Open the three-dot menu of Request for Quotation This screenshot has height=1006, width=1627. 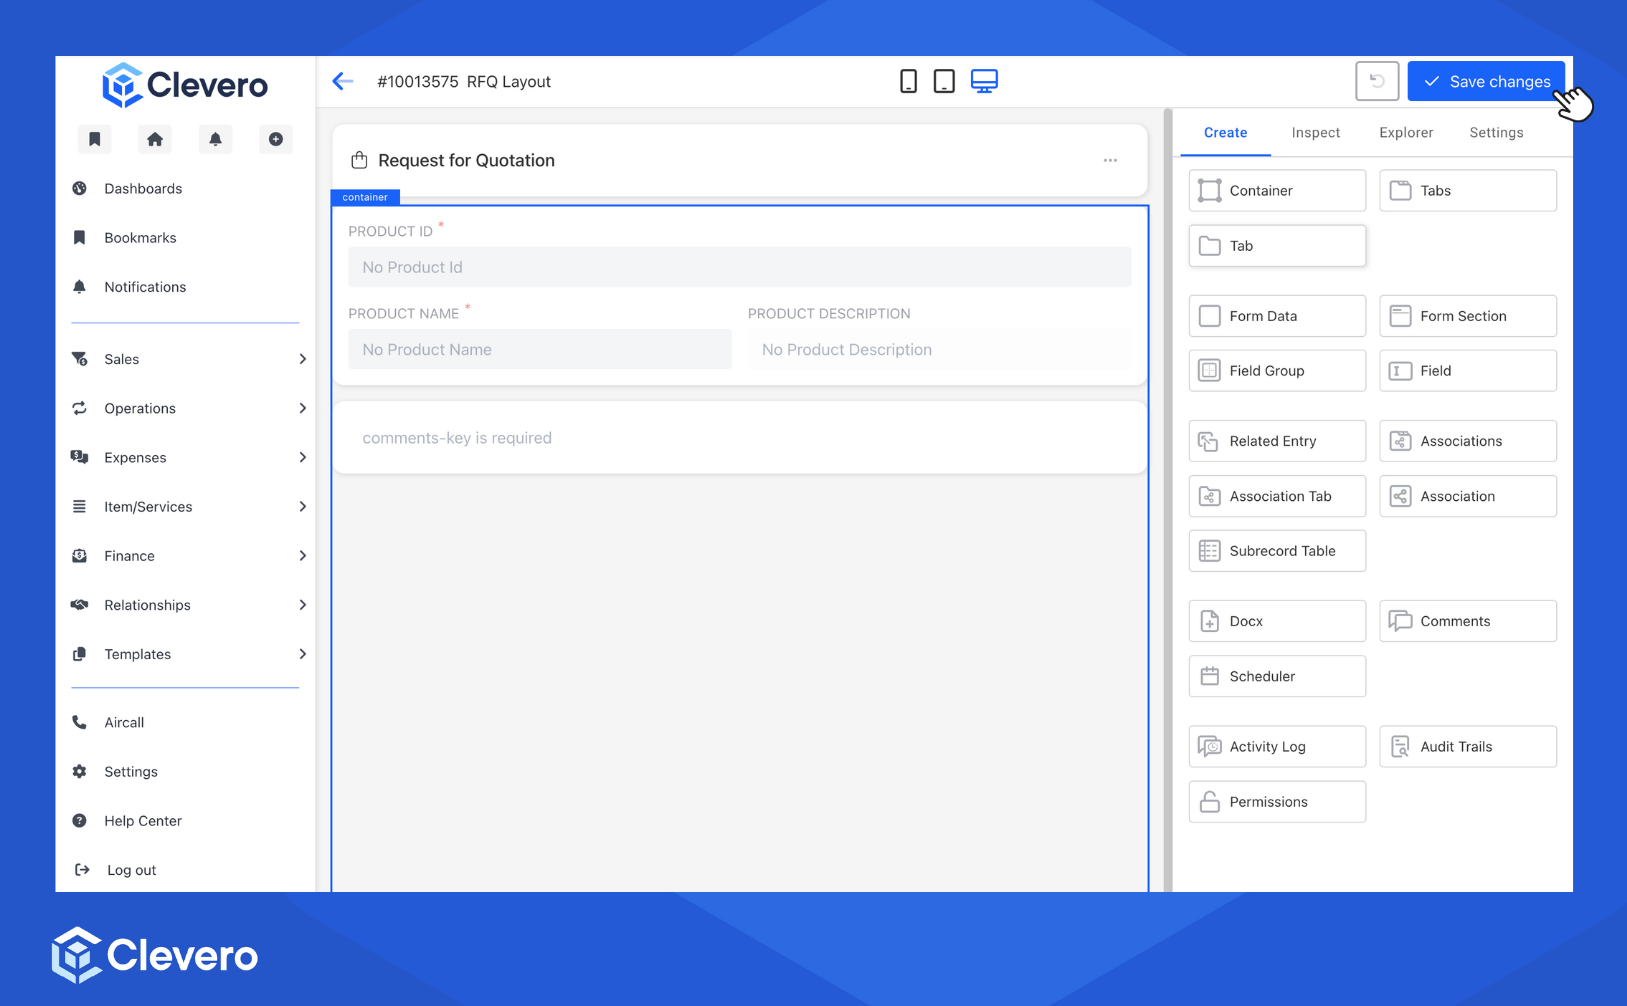[1110, 160]
